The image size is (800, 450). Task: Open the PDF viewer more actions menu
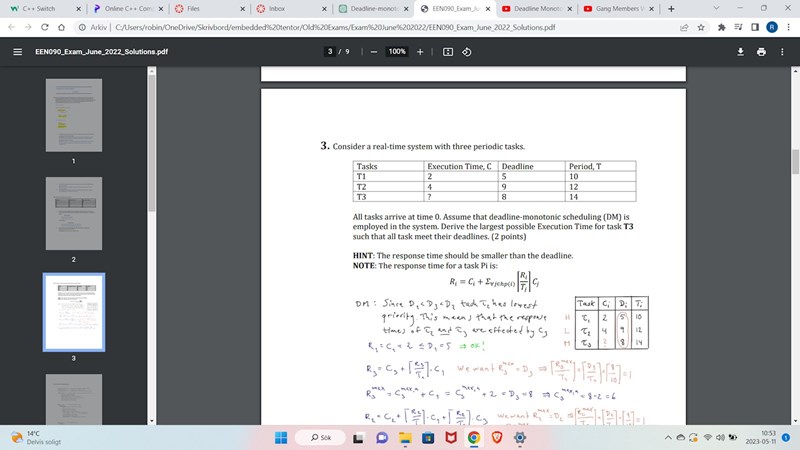(x=783, y=51)
